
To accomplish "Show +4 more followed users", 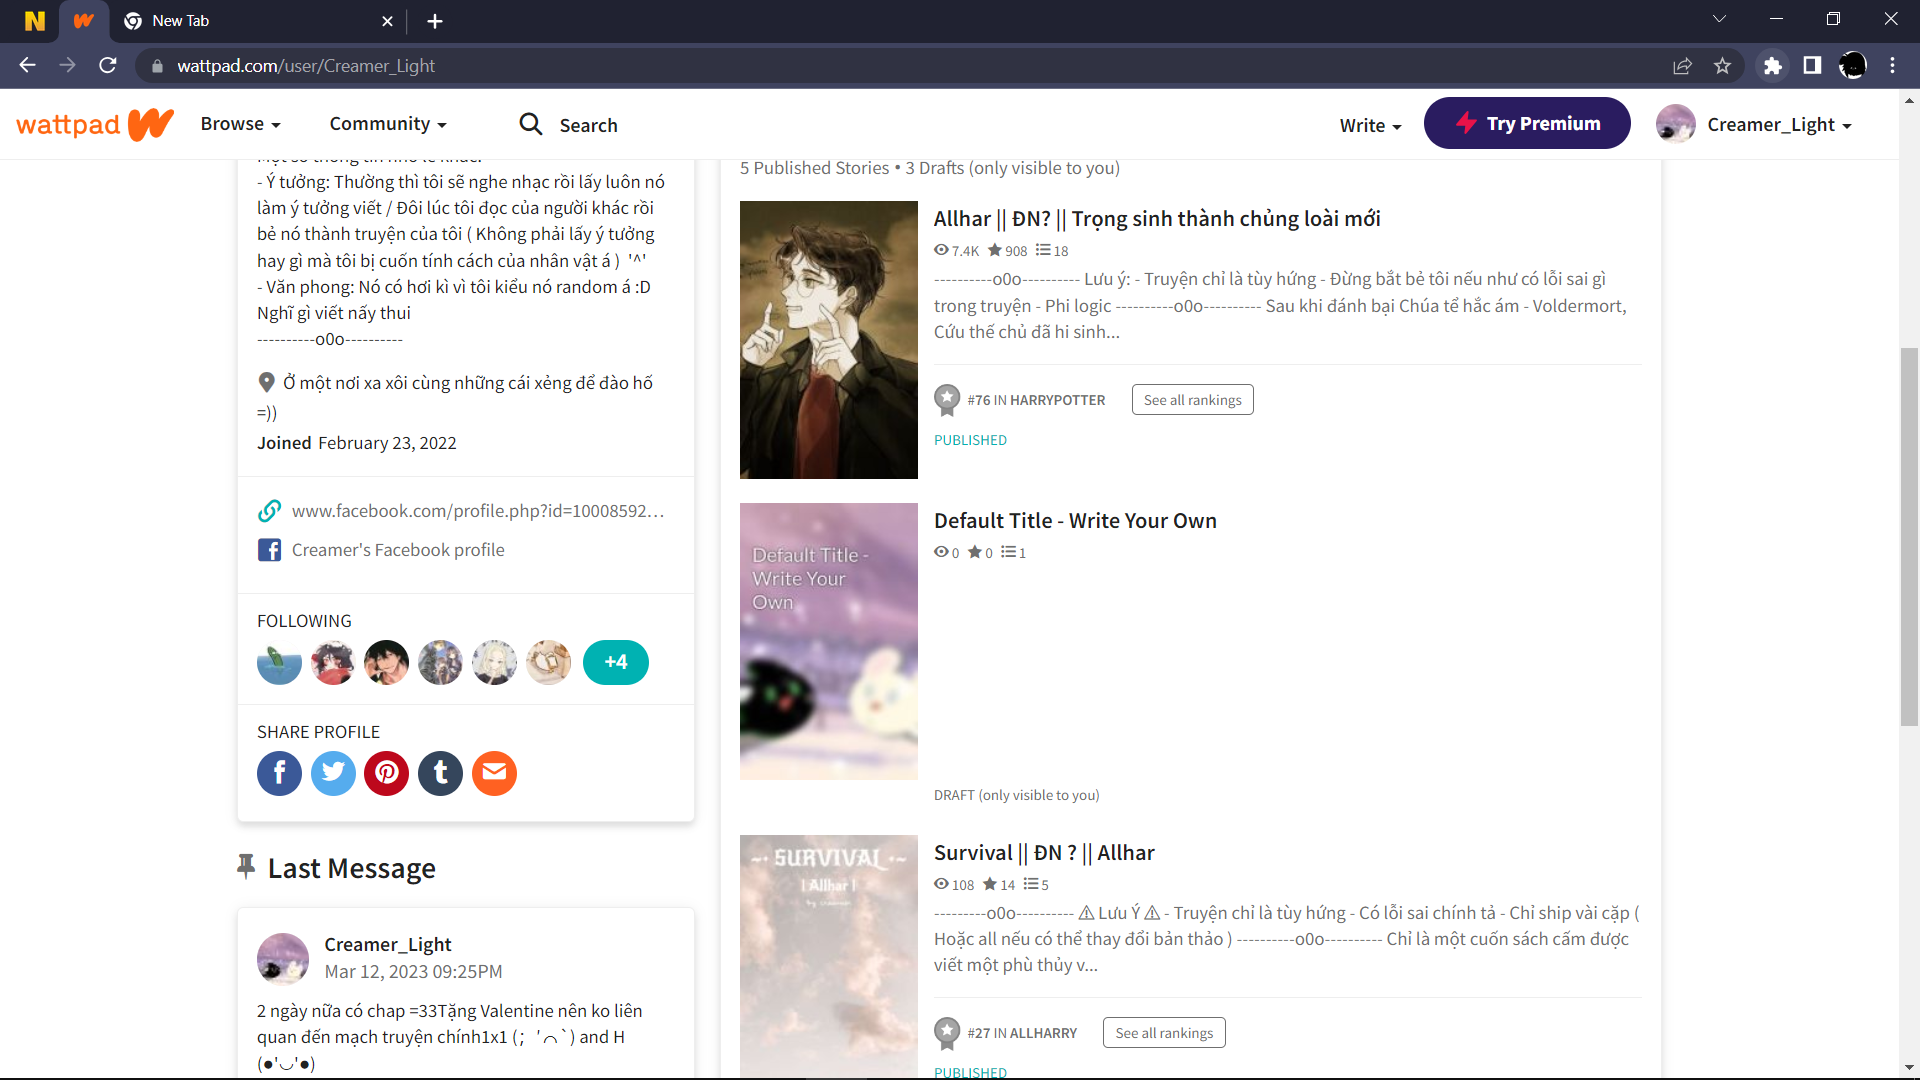I will click(615, 662).
